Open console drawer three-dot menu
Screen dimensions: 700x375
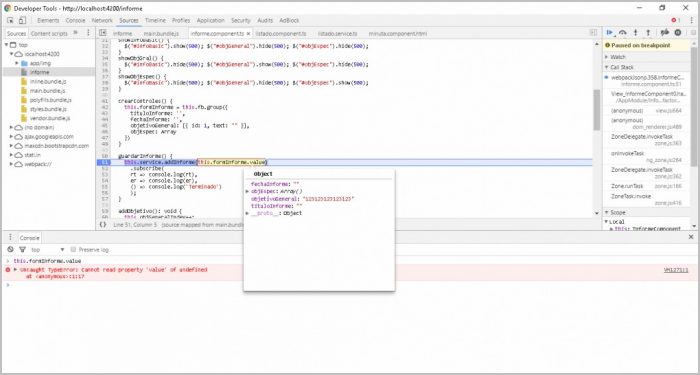(x=10, y=238)
